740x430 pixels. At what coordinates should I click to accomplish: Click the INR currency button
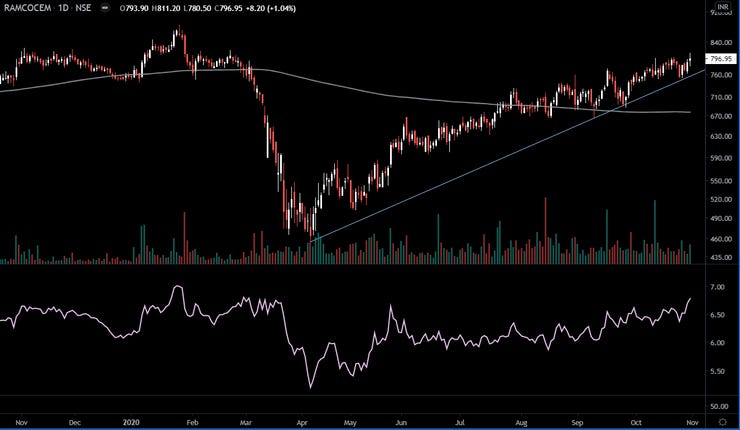click(x=723, y=7)
